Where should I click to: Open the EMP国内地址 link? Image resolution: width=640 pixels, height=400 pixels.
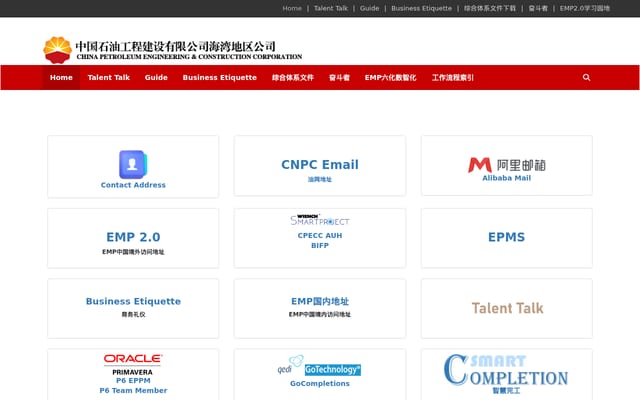(x=320, y=301)
